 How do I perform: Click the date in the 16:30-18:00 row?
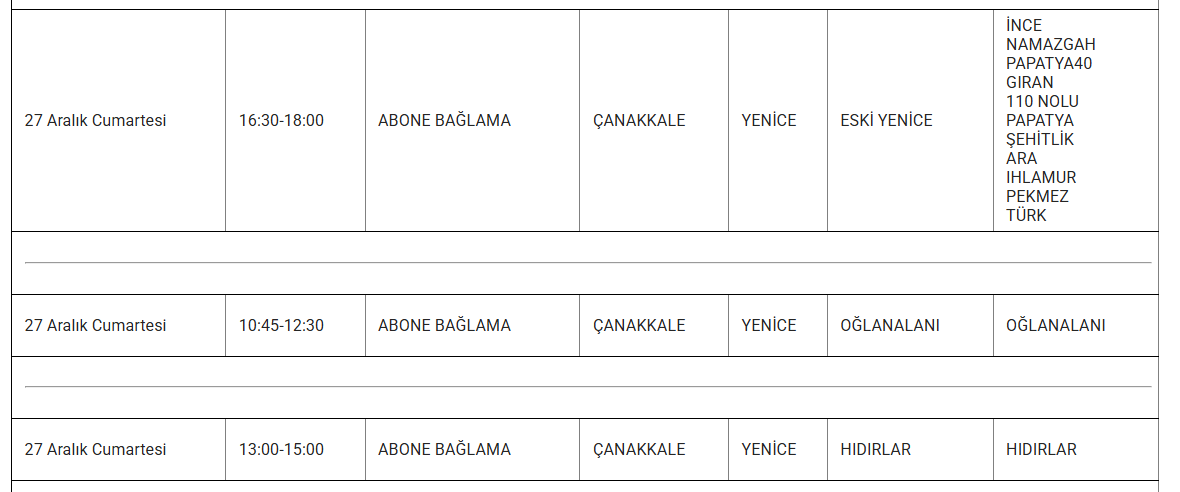(95, 121)
